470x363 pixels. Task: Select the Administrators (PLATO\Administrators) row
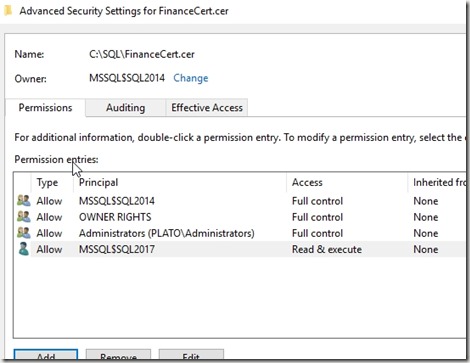click(239, 233)
